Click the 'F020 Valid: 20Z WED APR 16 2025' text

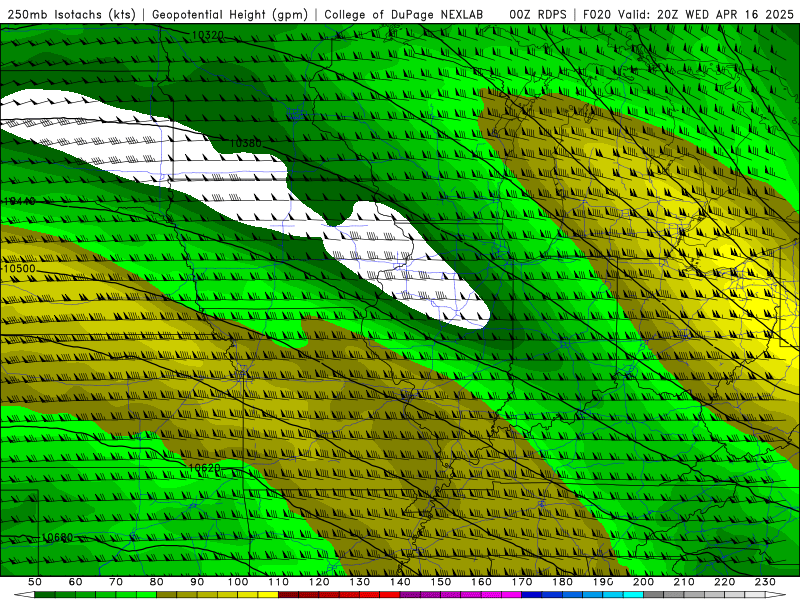click(688, 15)
